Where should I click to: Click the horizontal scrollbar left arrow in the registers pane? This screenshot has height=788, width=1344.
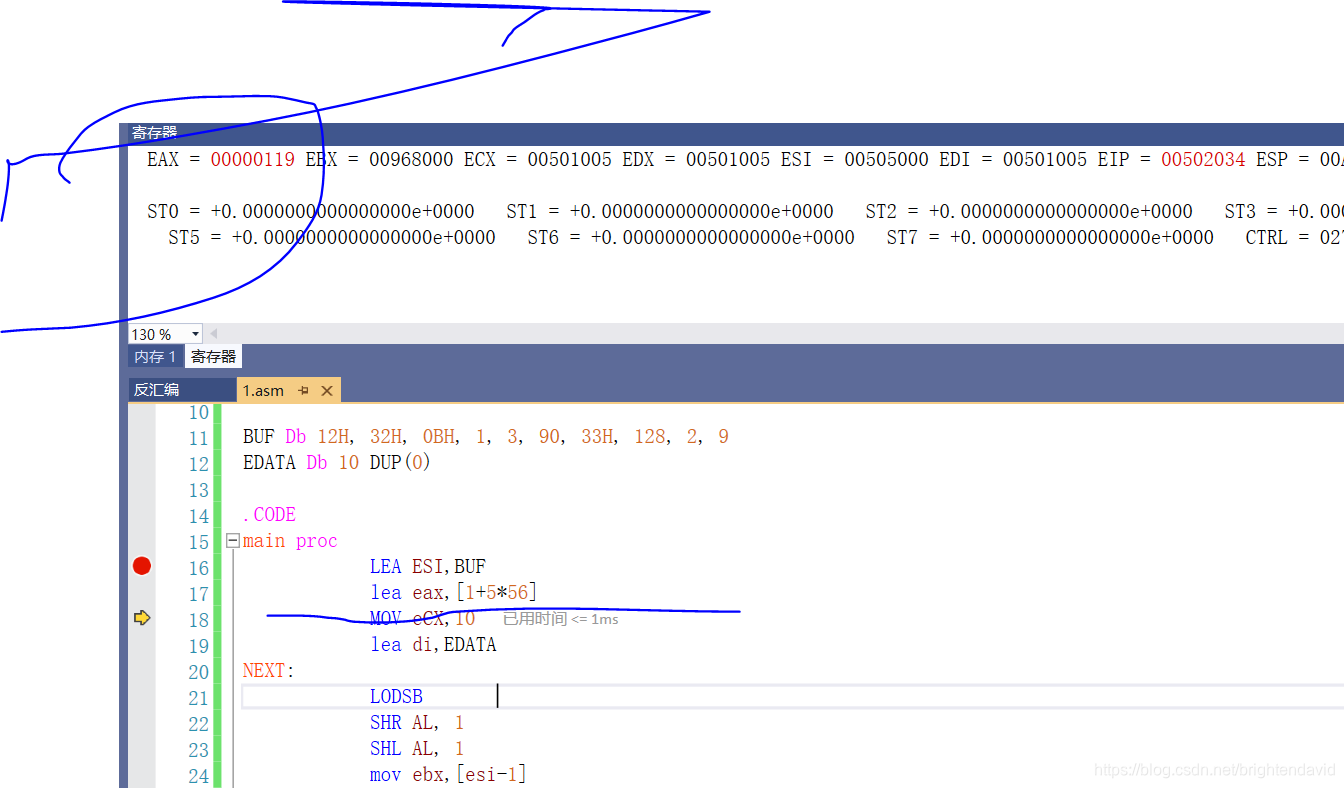[213, 334]
